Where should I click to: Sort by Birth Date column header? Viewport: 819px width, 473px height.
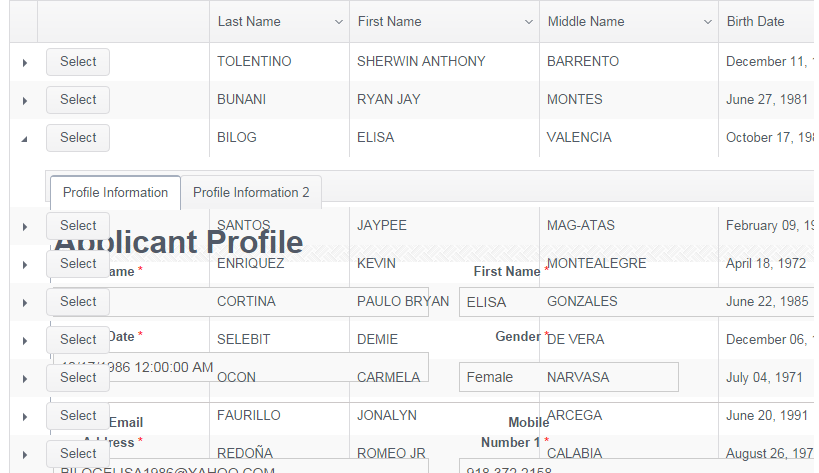point(756,22)
